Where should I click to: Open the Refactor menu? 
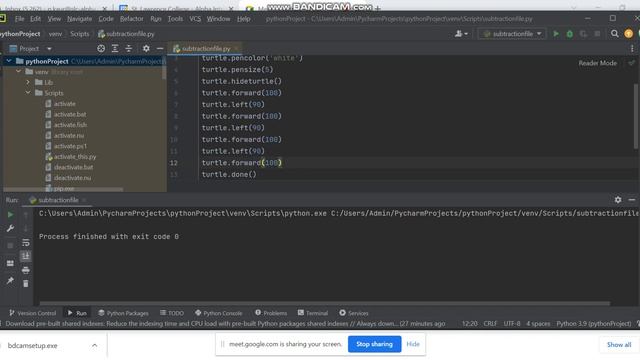[x=131, y=19]
